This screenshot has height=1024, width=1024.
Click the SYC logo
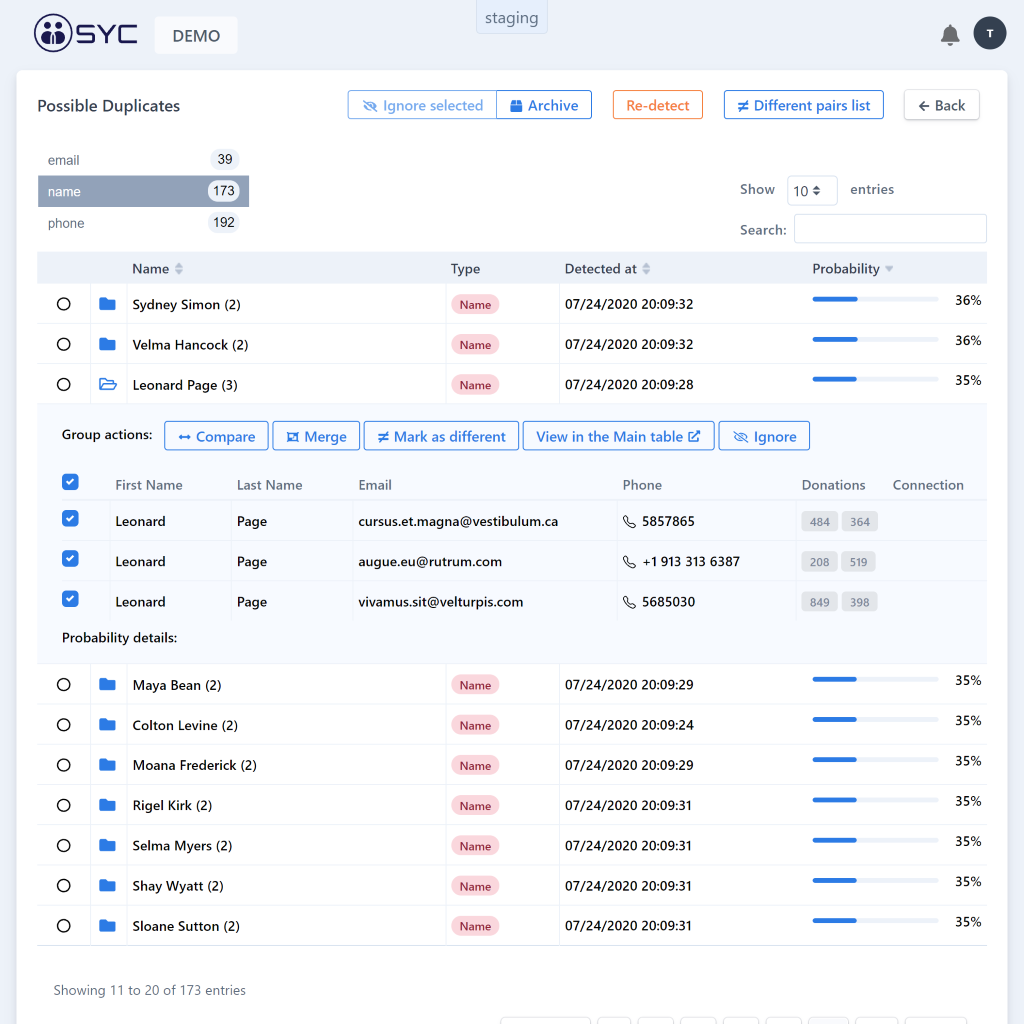click(86, 34)
